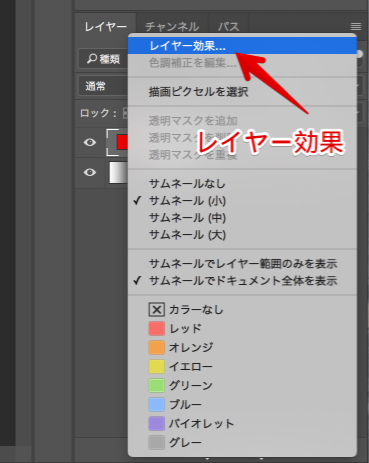Select サムネールでドキュメント全体を表示
The width and height of the screenshot is (369, 463).
click(x=242, y=281)
